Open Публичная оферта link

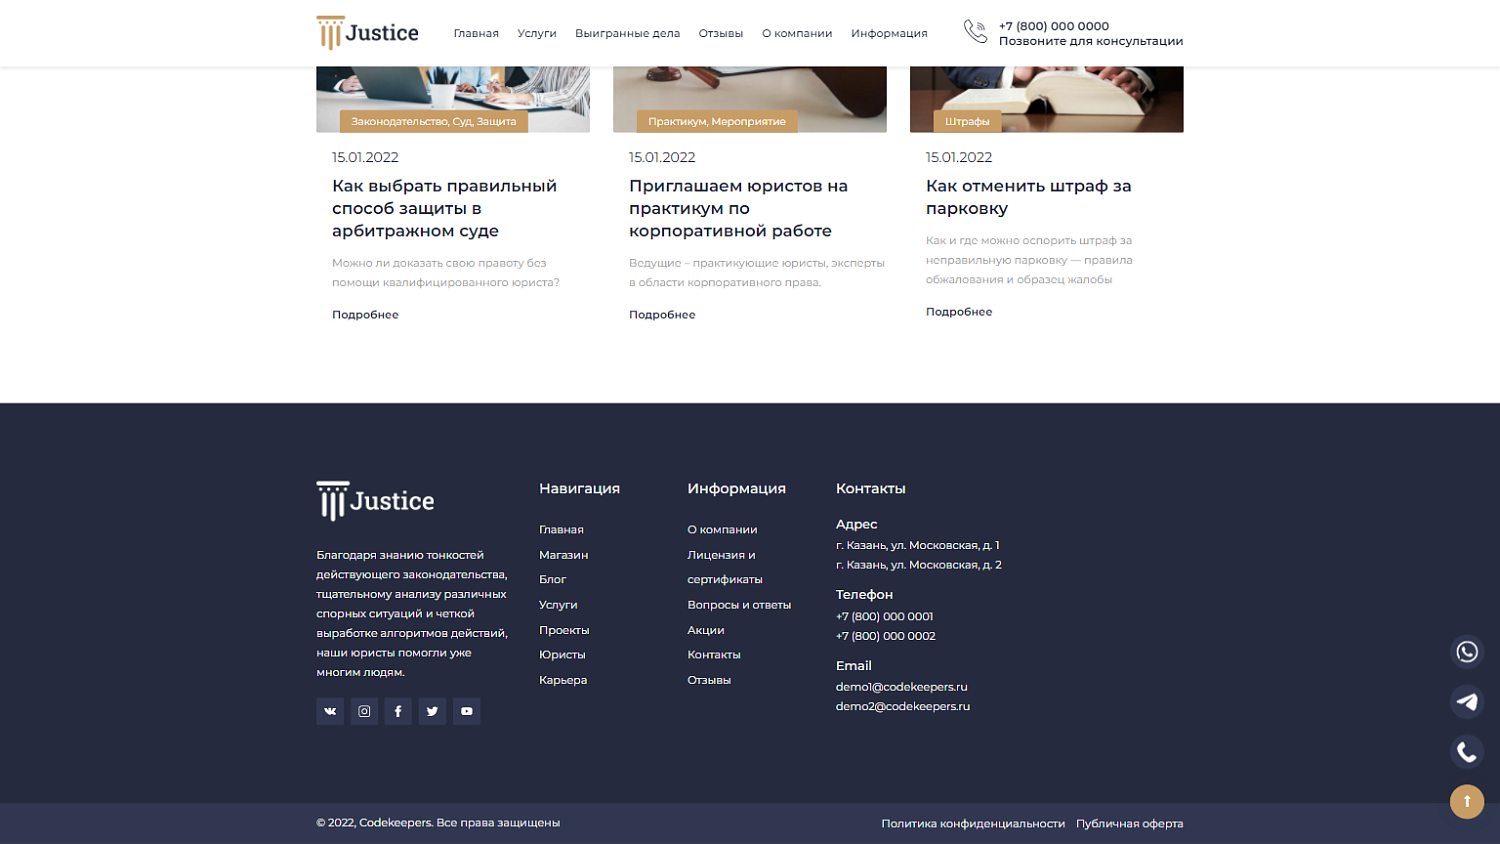[1128, 823]
